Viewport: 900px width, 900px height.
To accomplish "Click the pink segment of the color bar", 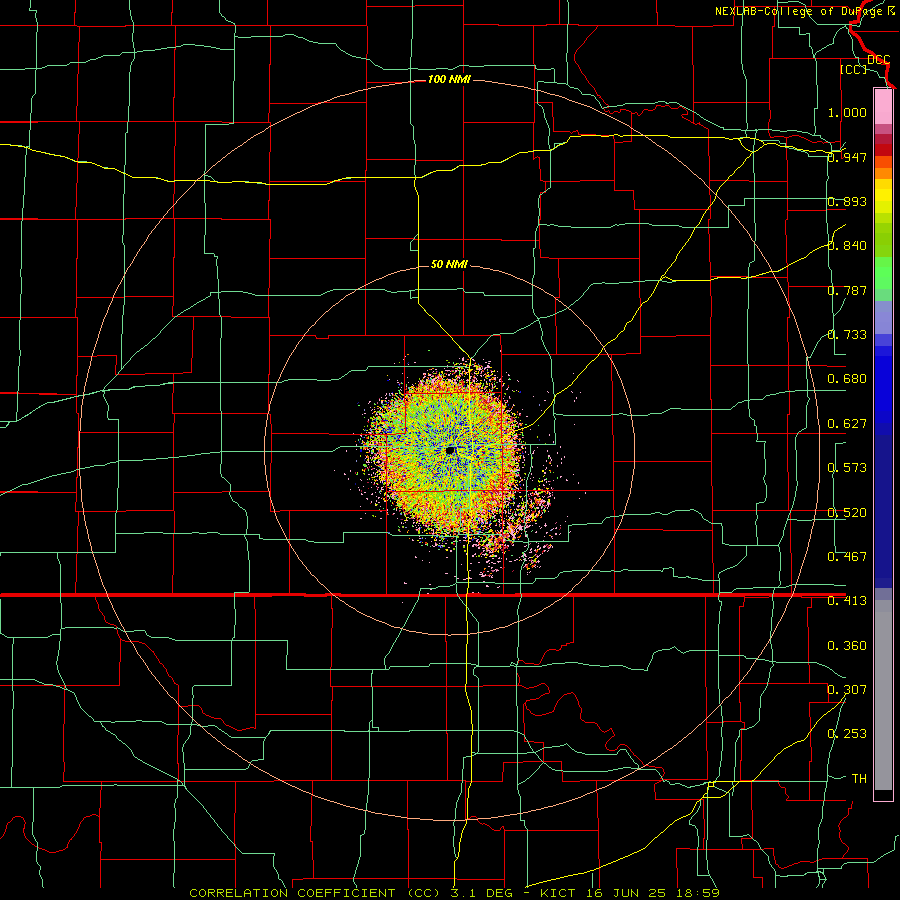I will click(x=883, y=107).
